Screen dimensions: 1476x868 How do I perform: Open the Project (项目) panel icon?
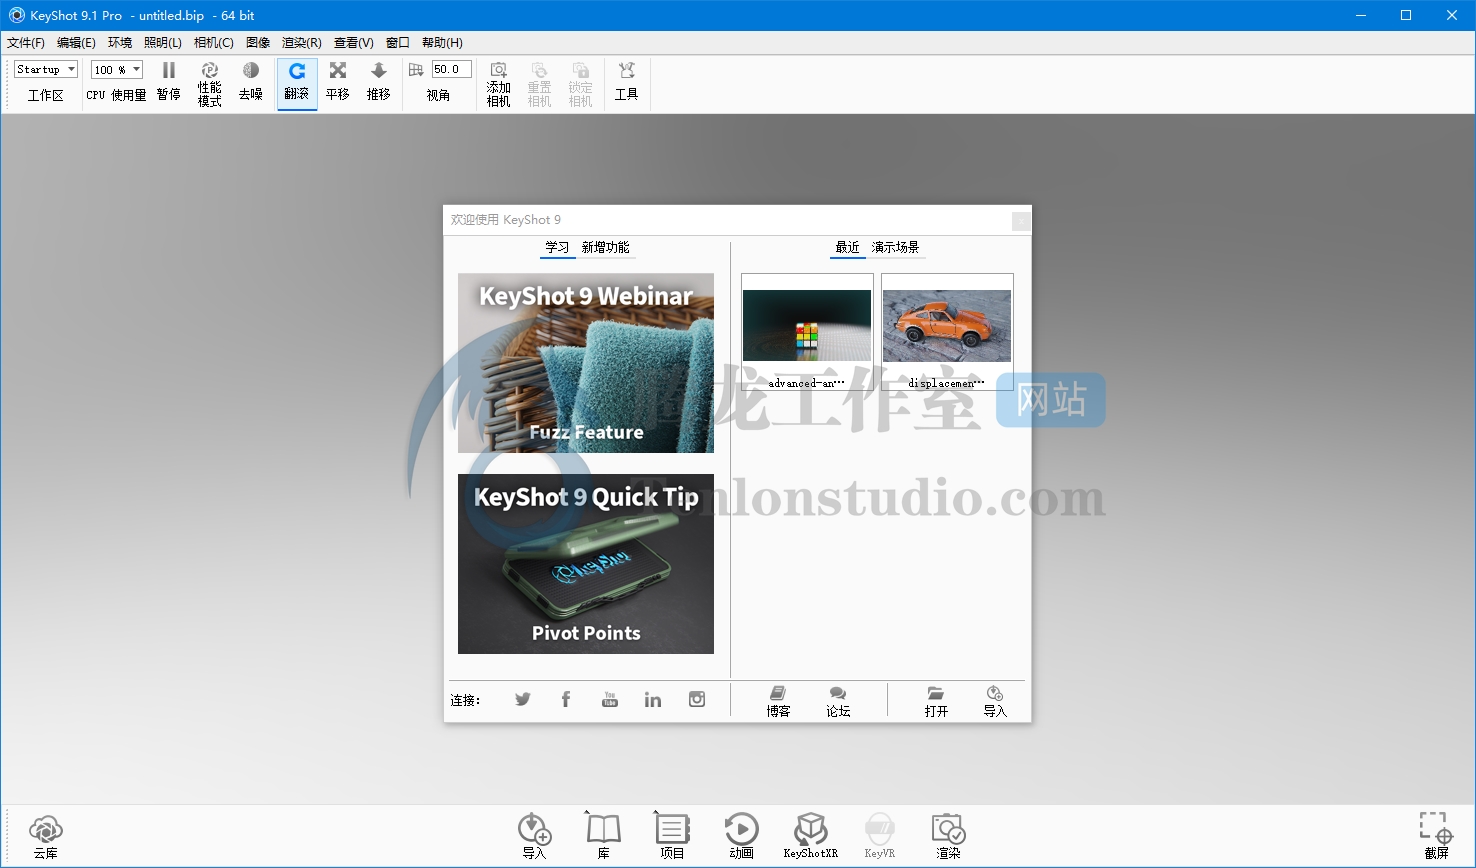click(x=672, y=836)
